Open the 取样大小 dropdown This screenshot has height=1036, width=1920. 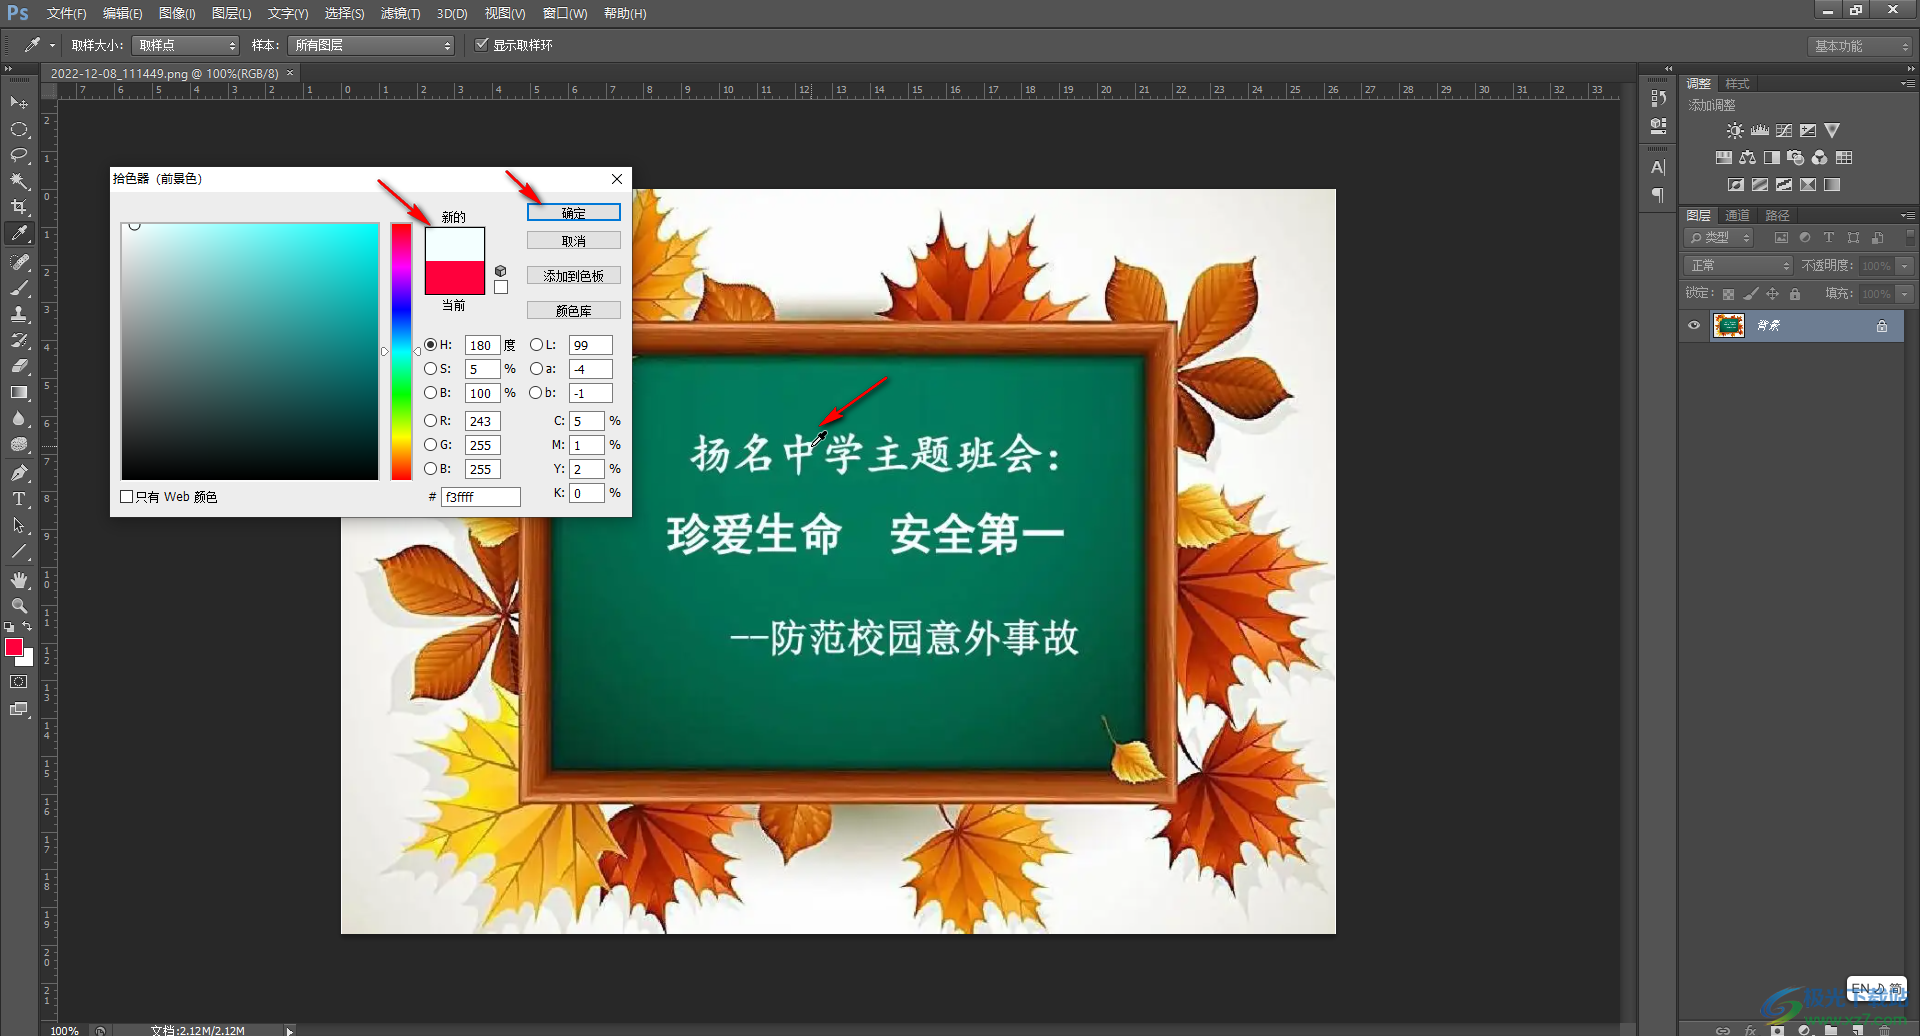pos(186,45)
